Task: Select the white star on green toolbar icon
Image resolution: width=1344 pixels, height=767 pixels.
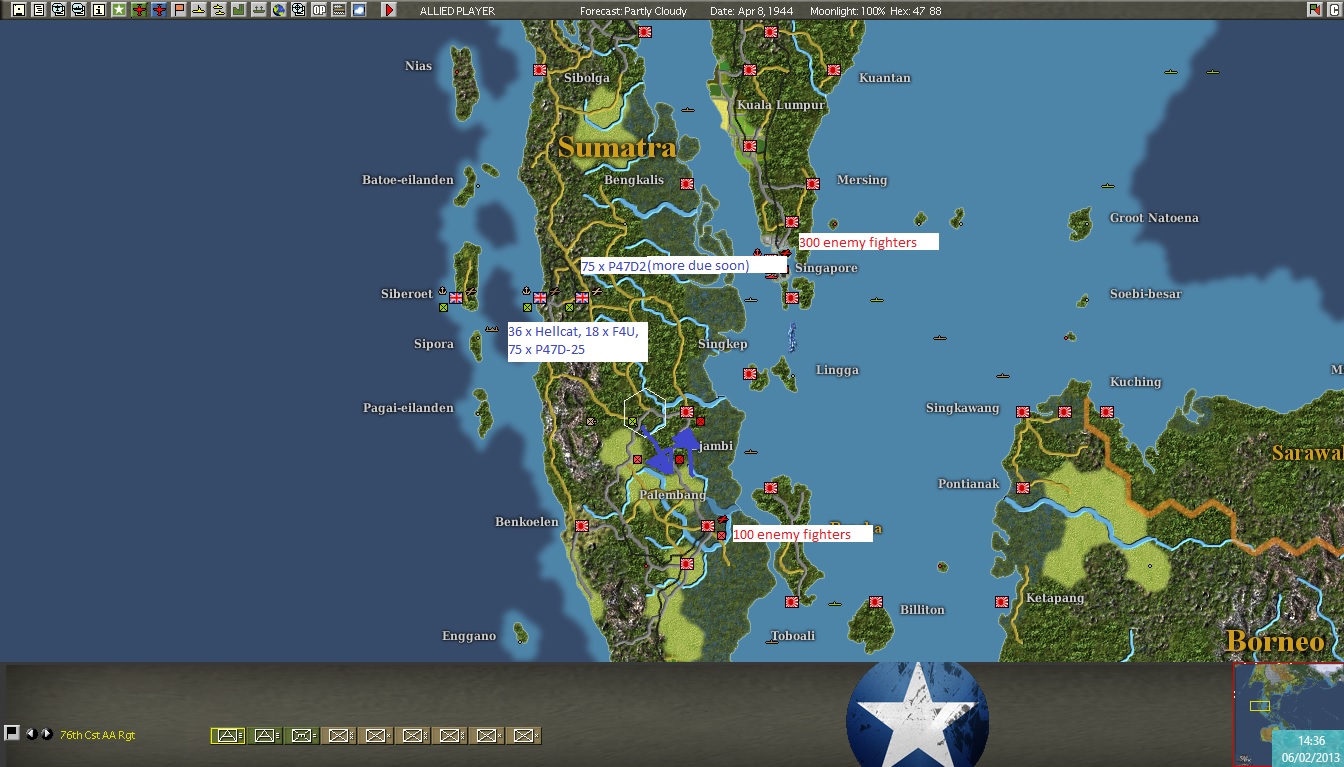Action: tap(118, 10)
